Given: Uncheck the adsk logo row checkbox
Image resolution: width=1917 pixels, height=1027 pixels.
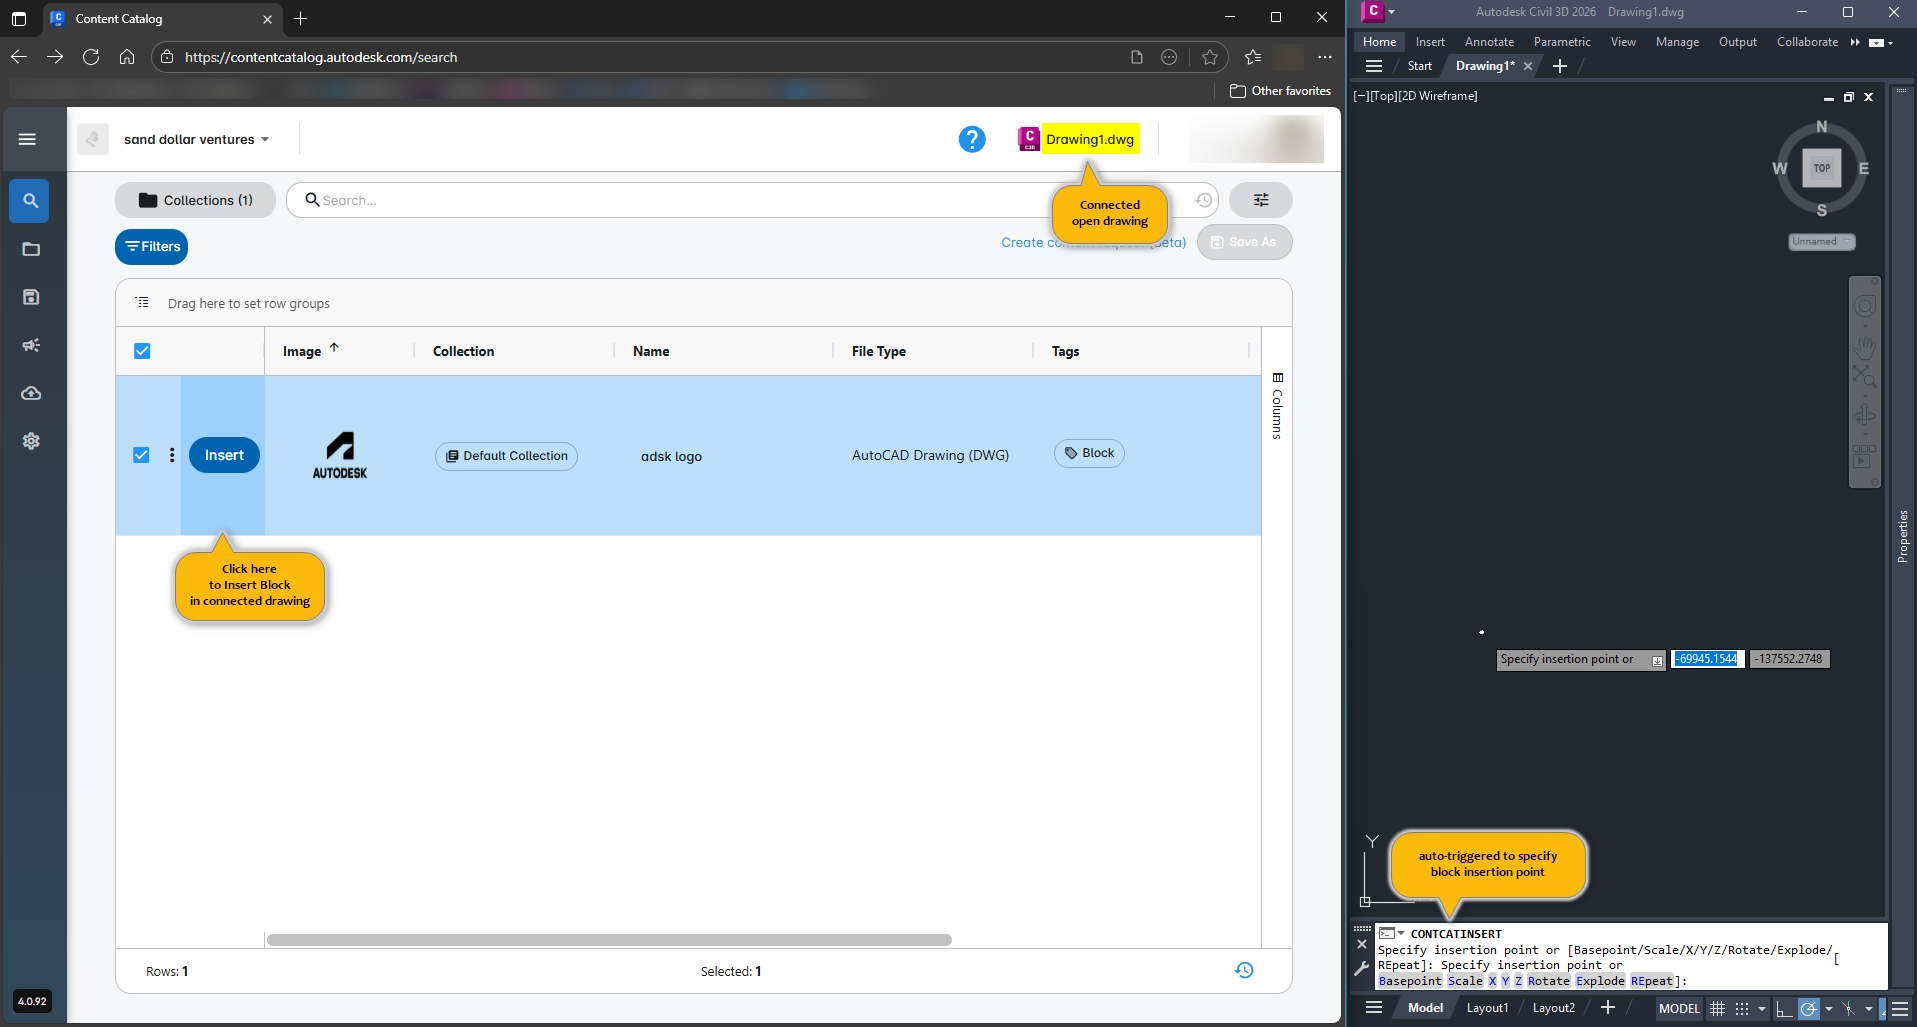Looking at the screenshot, I should (x=141, y=455).
